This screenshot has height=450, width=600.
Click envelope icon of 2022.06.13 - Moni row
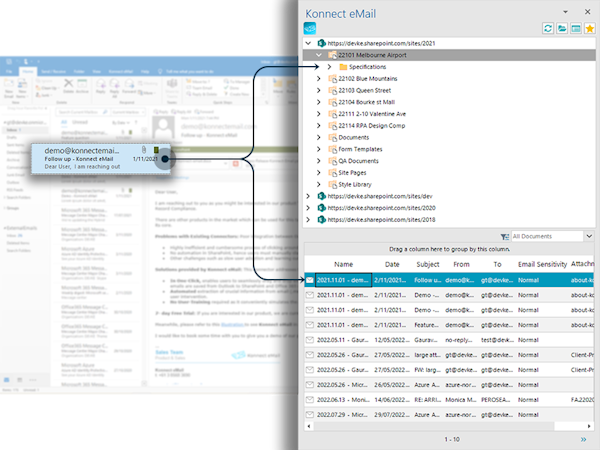pos(310,399)
